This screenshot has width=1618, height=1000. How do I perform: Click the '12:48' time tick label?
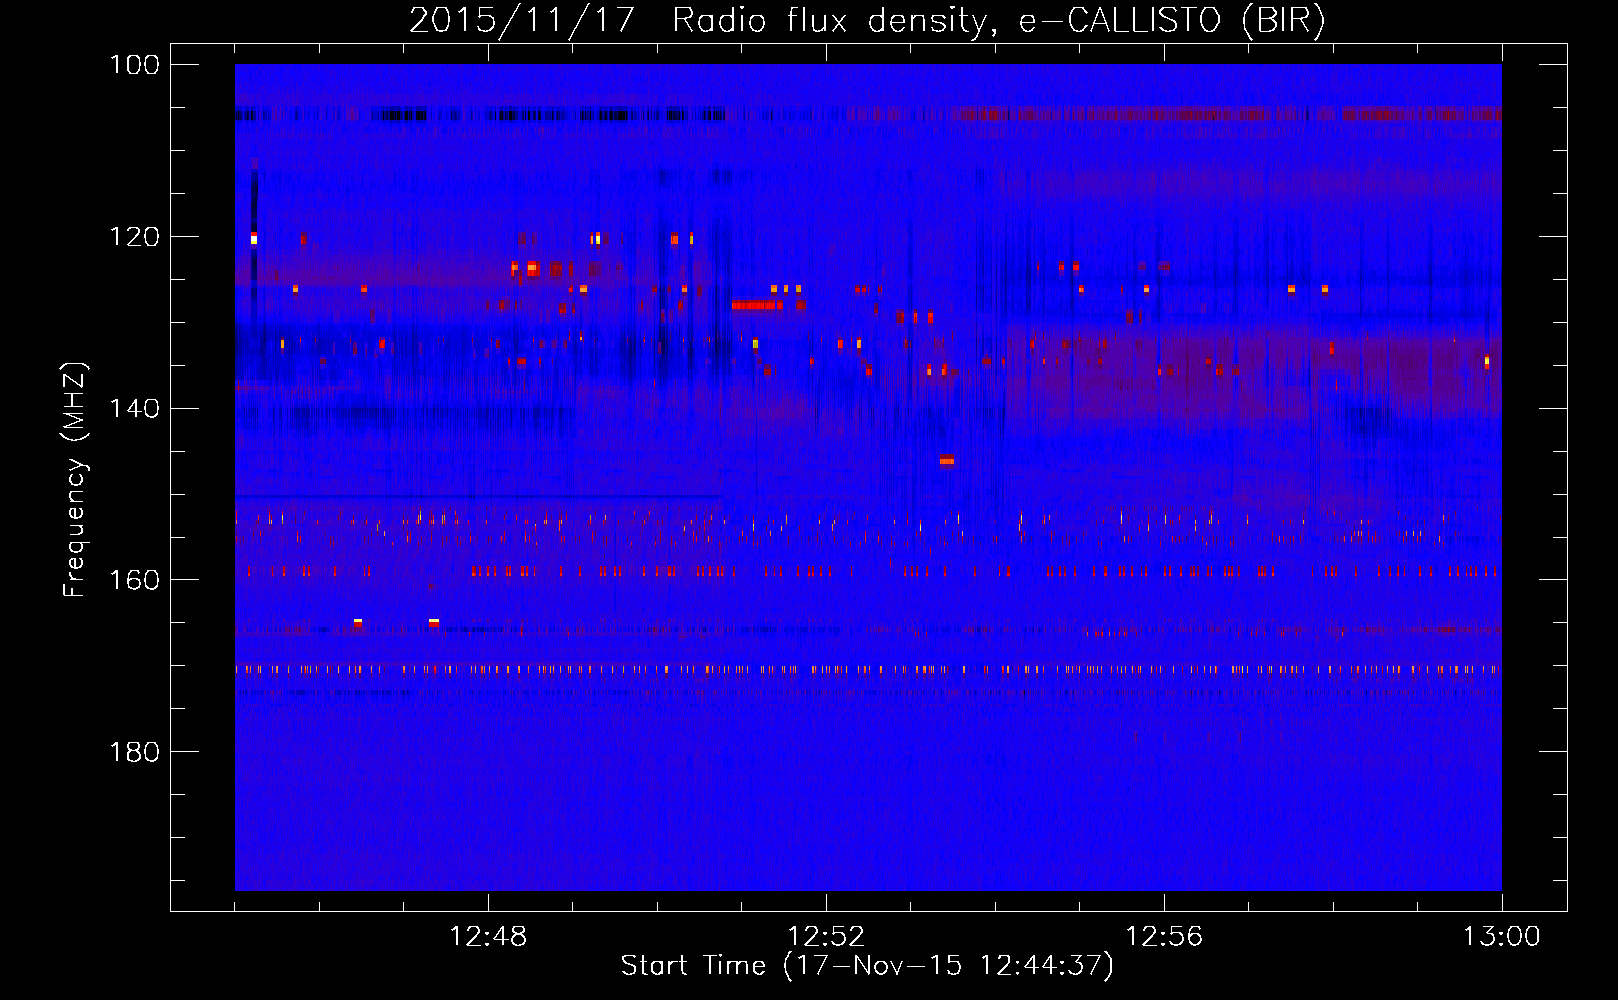(488, 937)
